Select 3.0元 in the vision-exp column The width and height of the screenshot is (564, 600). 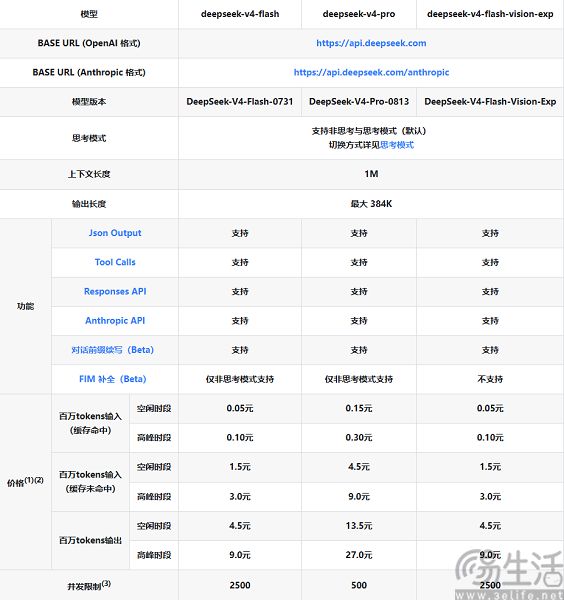(x=490, y=497)
